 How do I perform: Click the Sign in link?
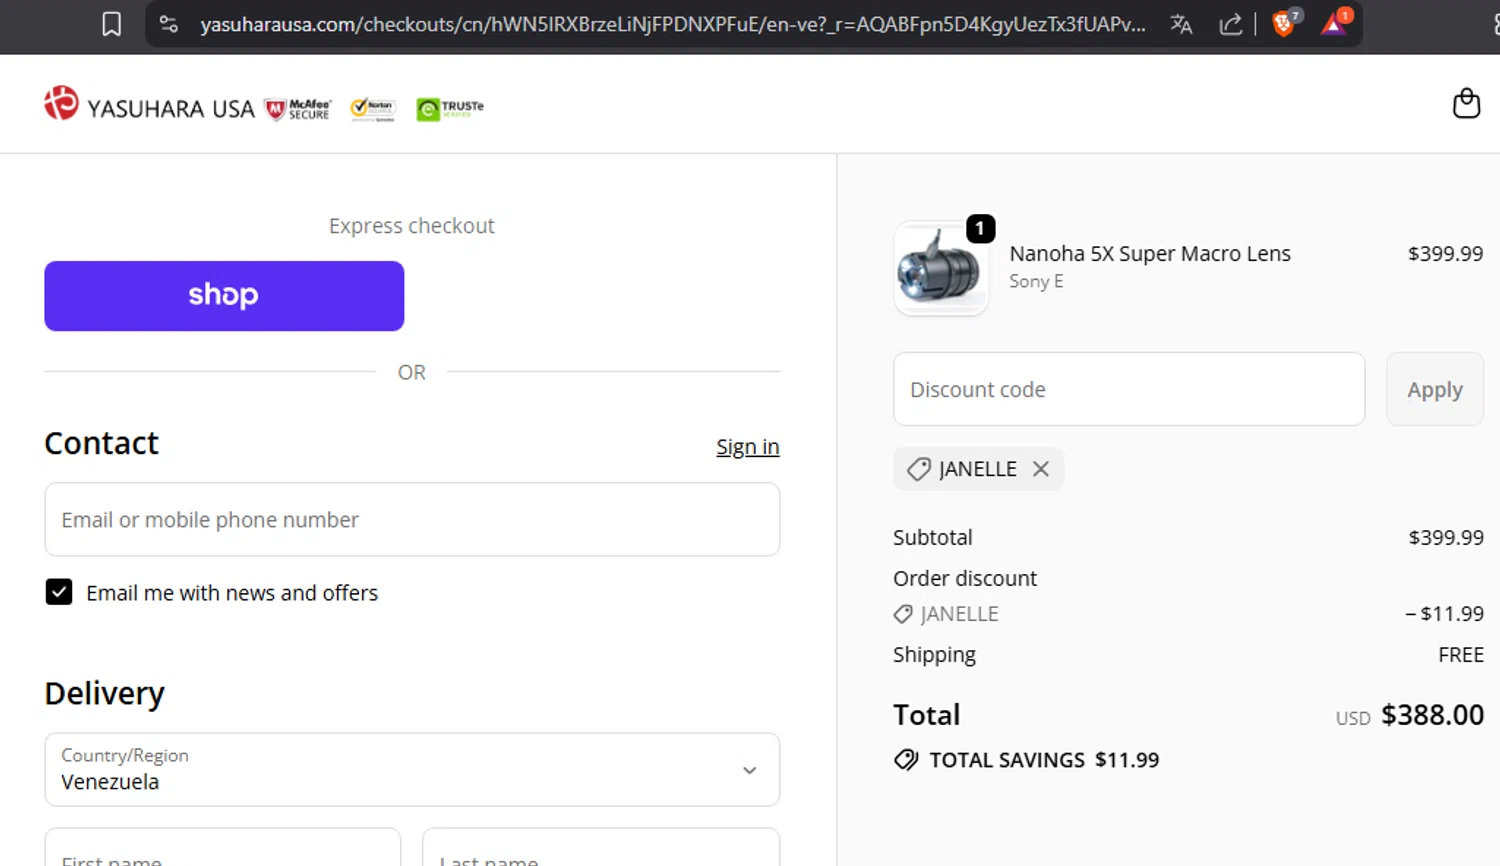tap(747, 447)
